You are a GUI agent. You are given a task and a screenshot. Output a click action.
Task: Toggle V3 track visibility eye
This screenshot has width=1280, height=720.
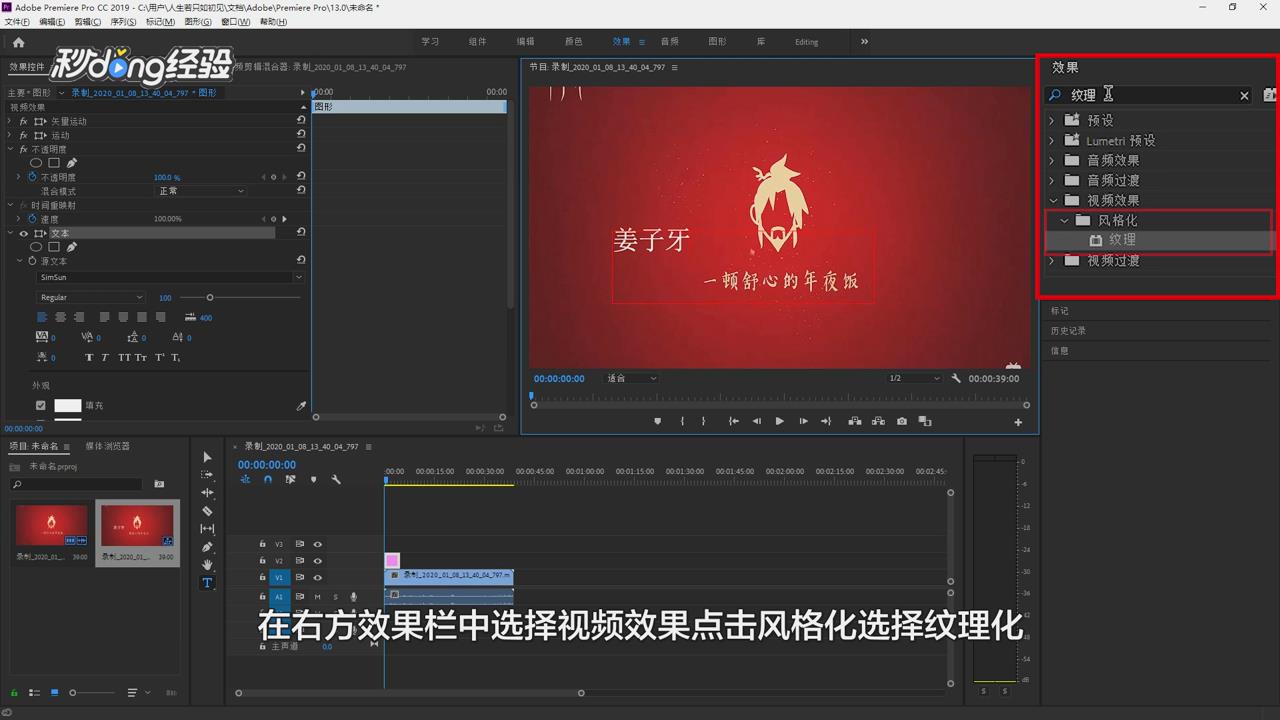pyautogui.click(x=317, y=544)
